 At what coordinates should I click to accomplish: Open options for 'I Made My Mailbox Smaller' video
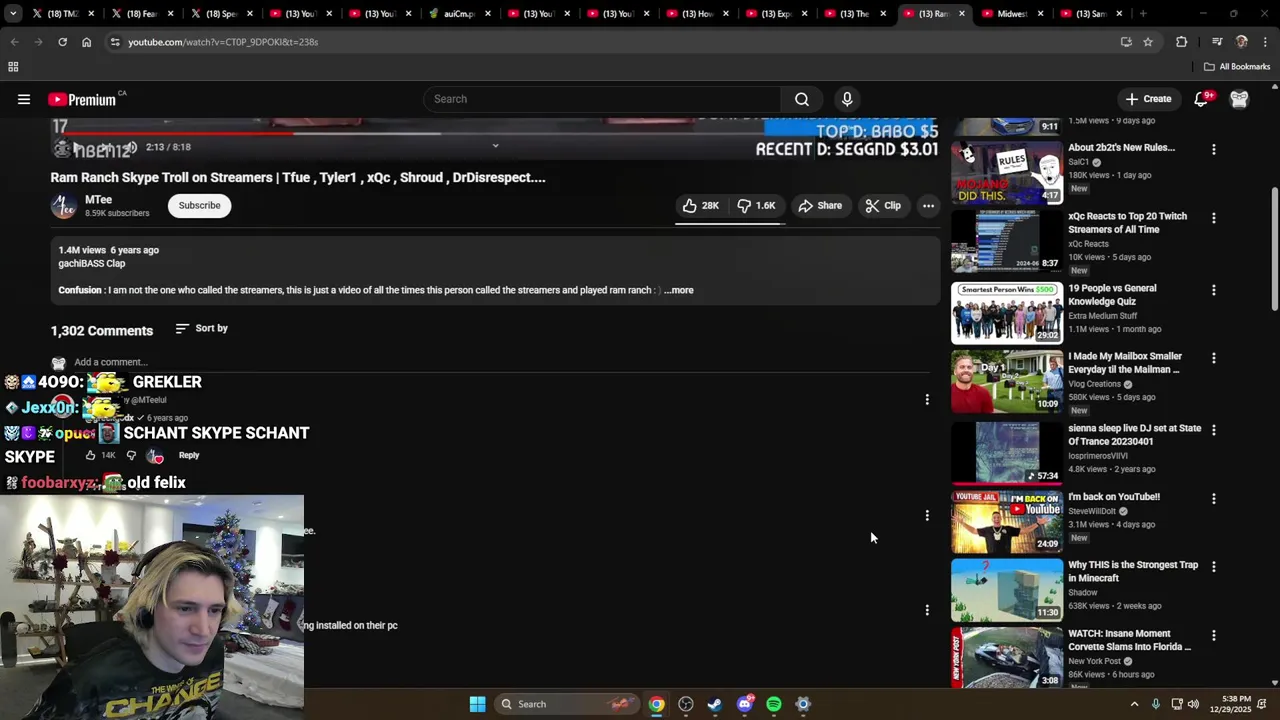point(1214,358)
